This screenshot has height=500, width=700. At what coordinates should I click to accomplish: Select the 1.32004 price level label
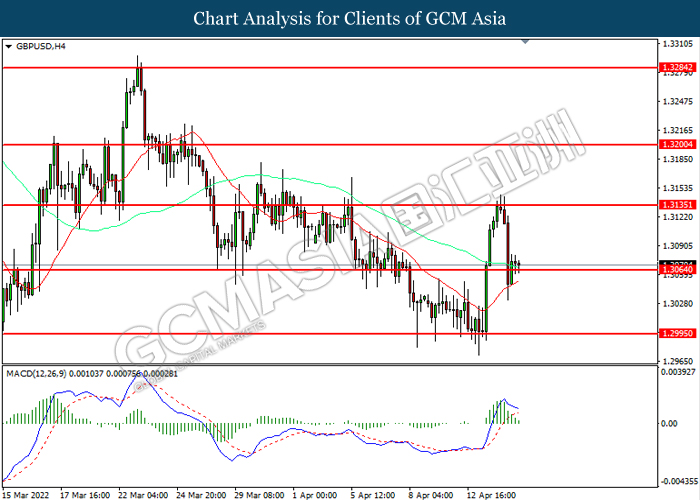coord(678,144)
